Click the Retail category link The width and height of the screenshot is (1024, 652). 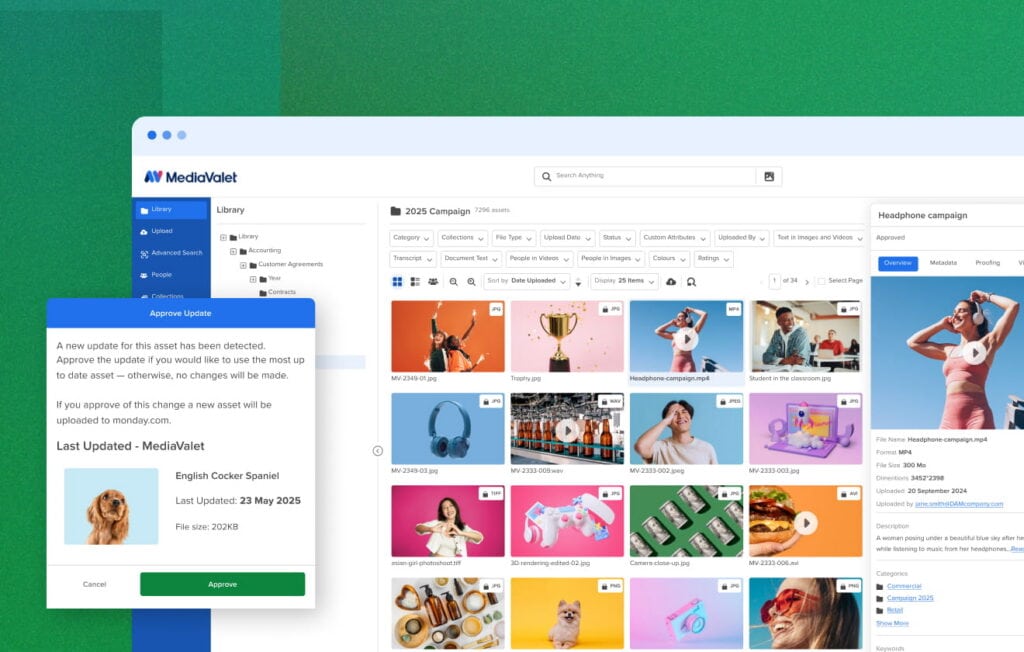(895, 610)
